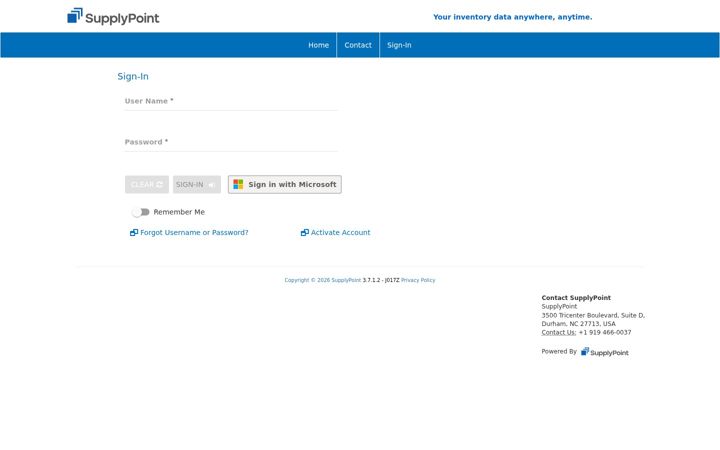Sign in with Microsoft
Viewport: 720px width, 450px height.
click(x=285, y=185)
